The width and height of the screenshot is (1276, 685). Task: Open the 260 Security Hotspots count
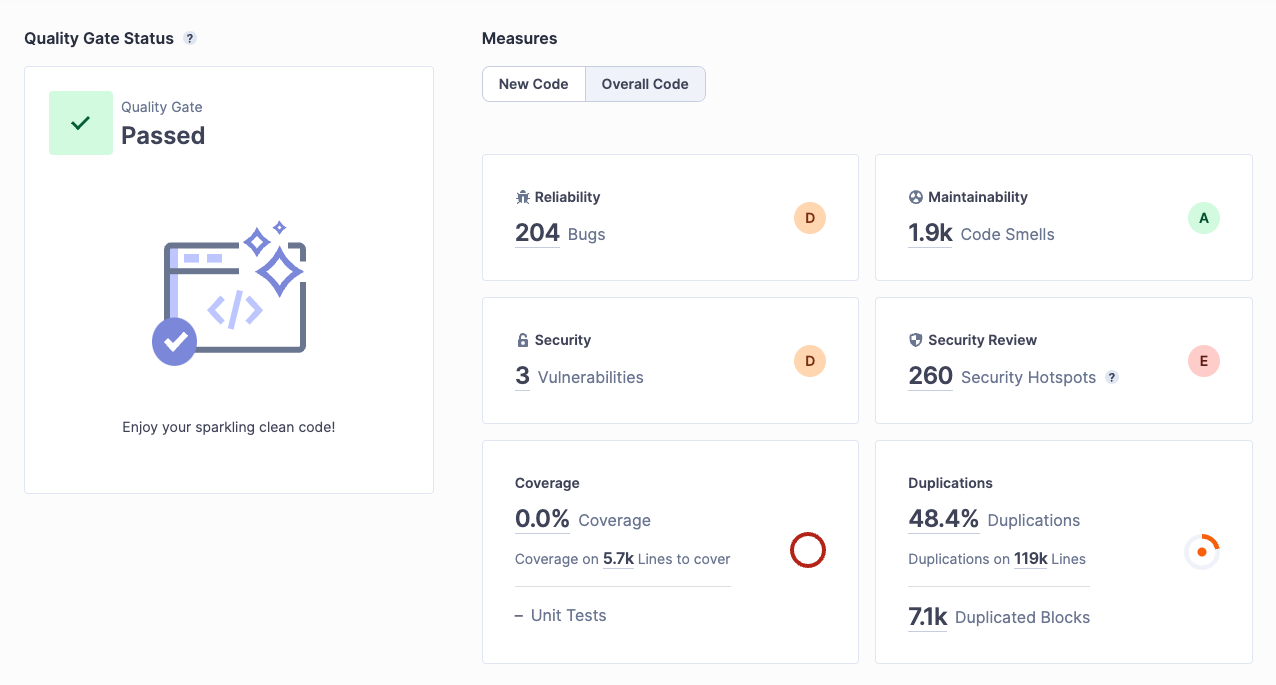click(930, 376)
